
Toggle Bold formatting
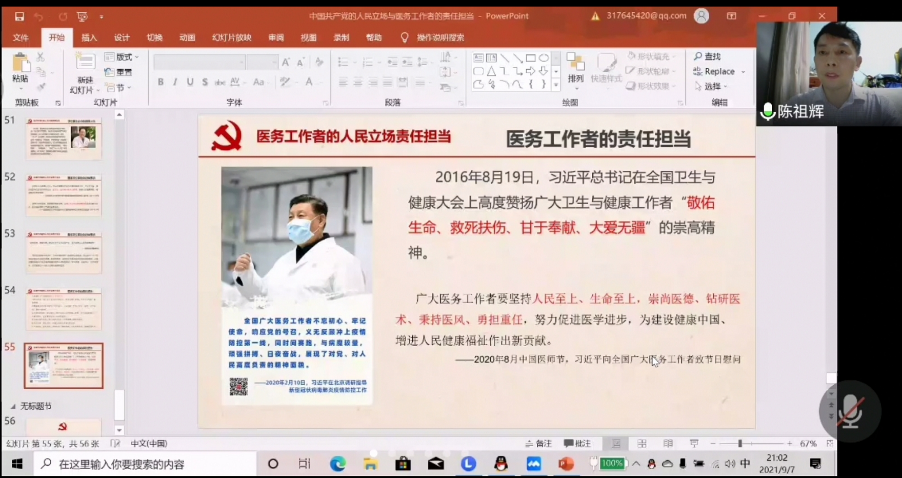click(x=160, y=82)
